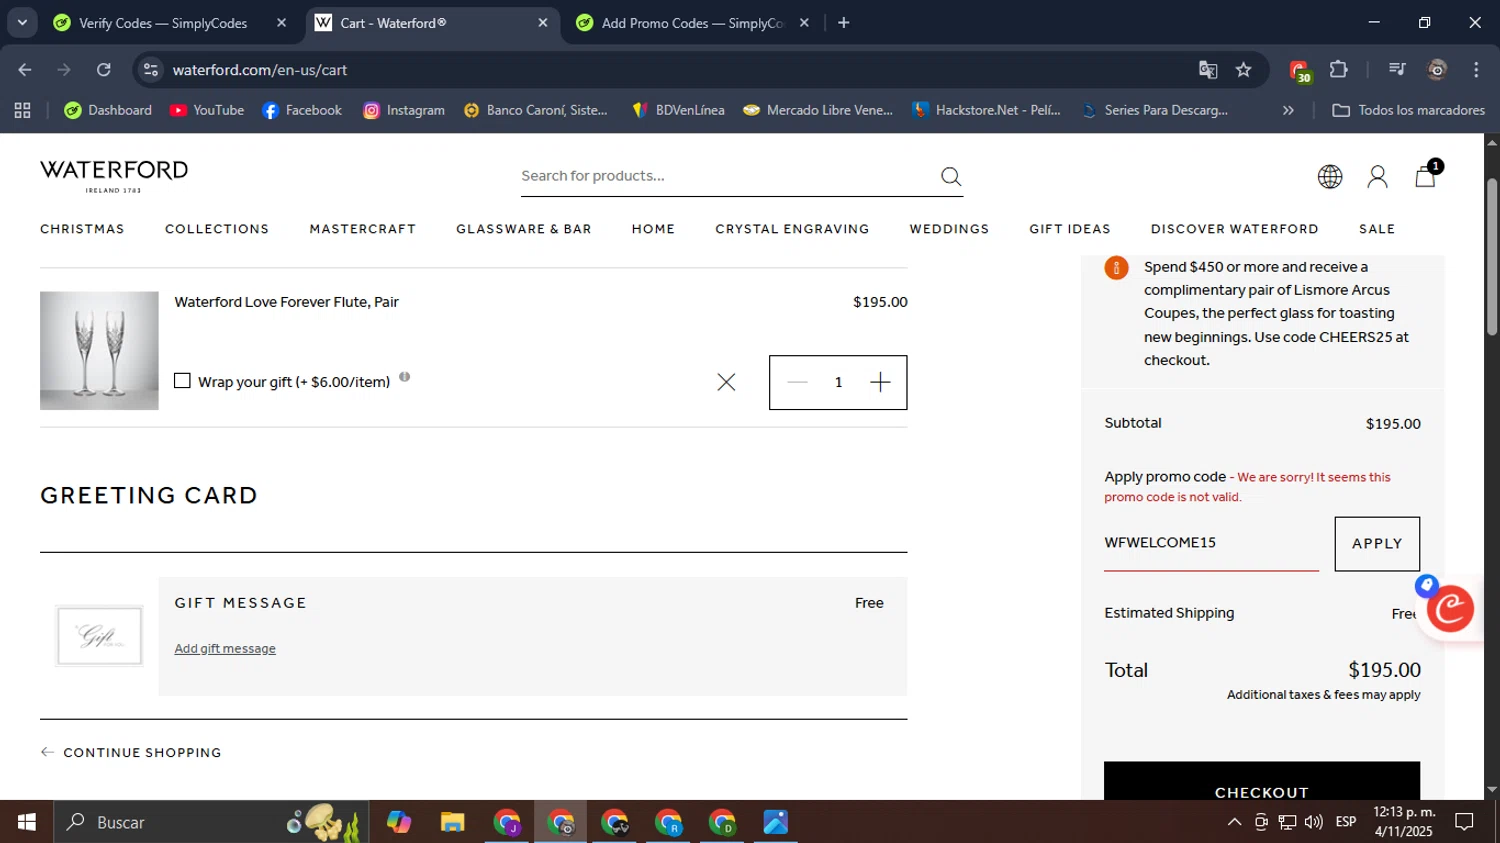This screenshot has height=843, width=1500.
Task: Open the Instagram bookmark
Action: (404, 110)
